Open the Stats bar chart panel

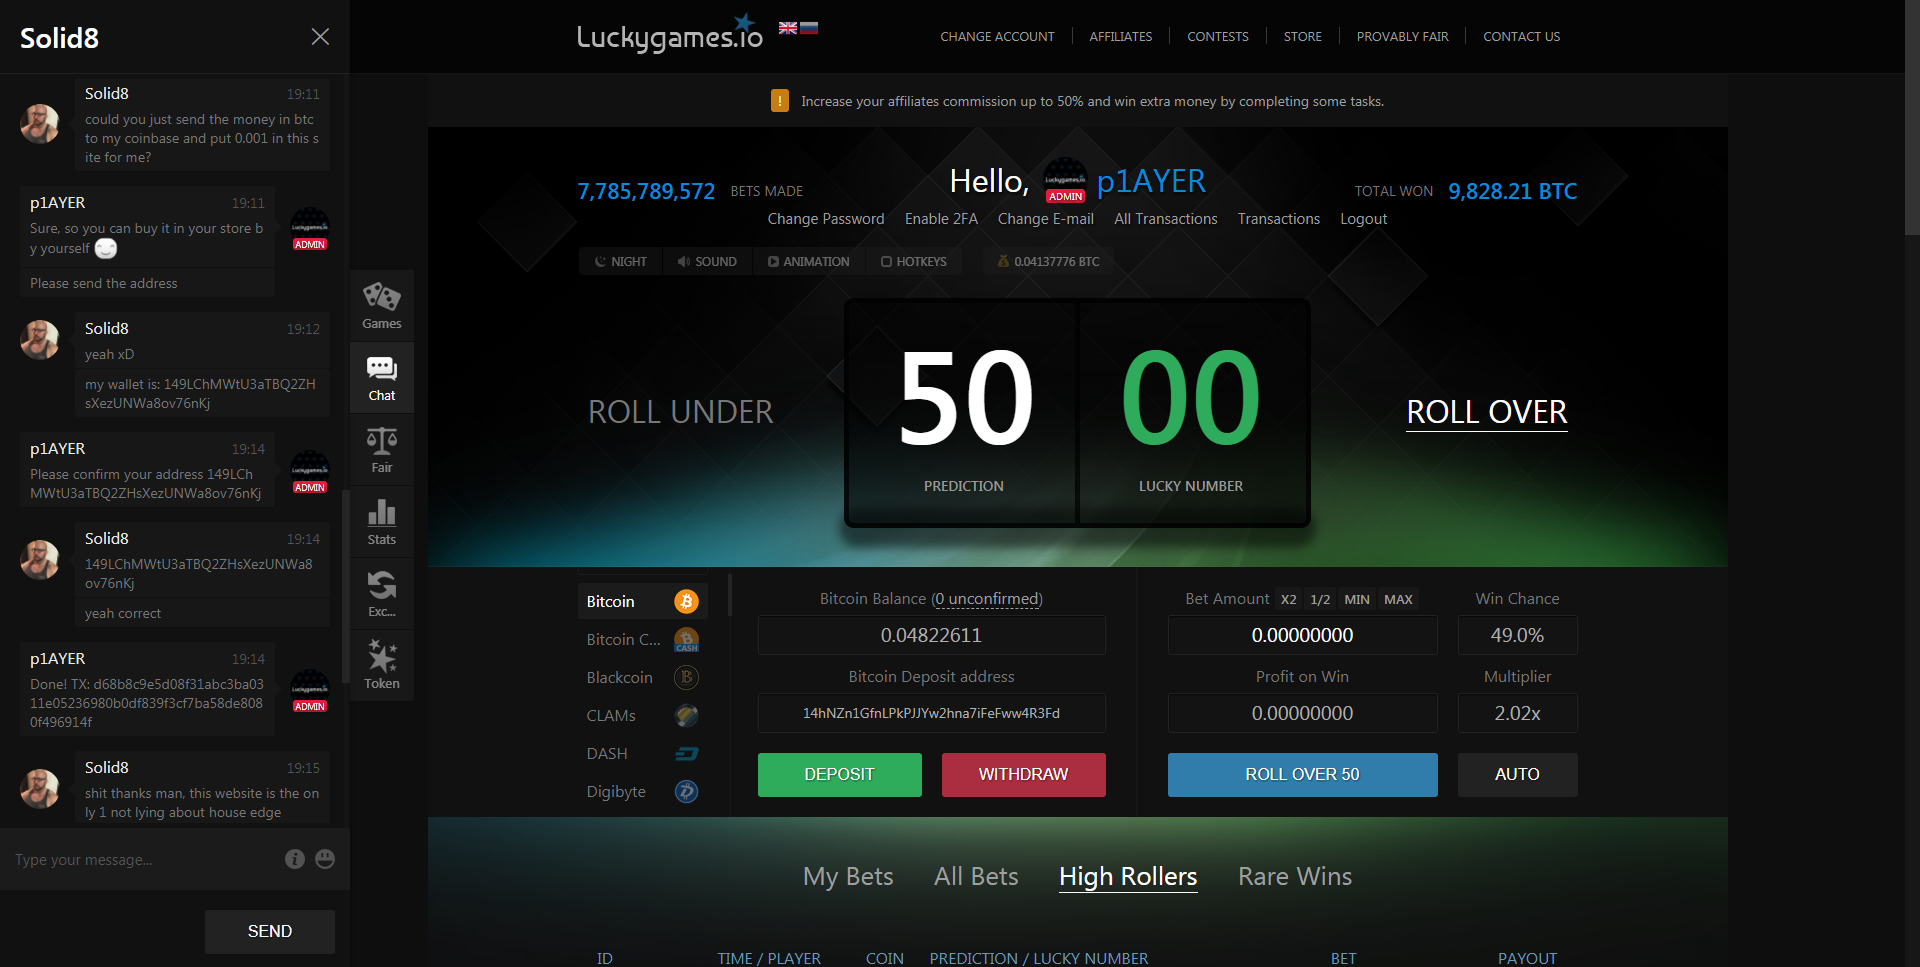[x=382, y=522]
